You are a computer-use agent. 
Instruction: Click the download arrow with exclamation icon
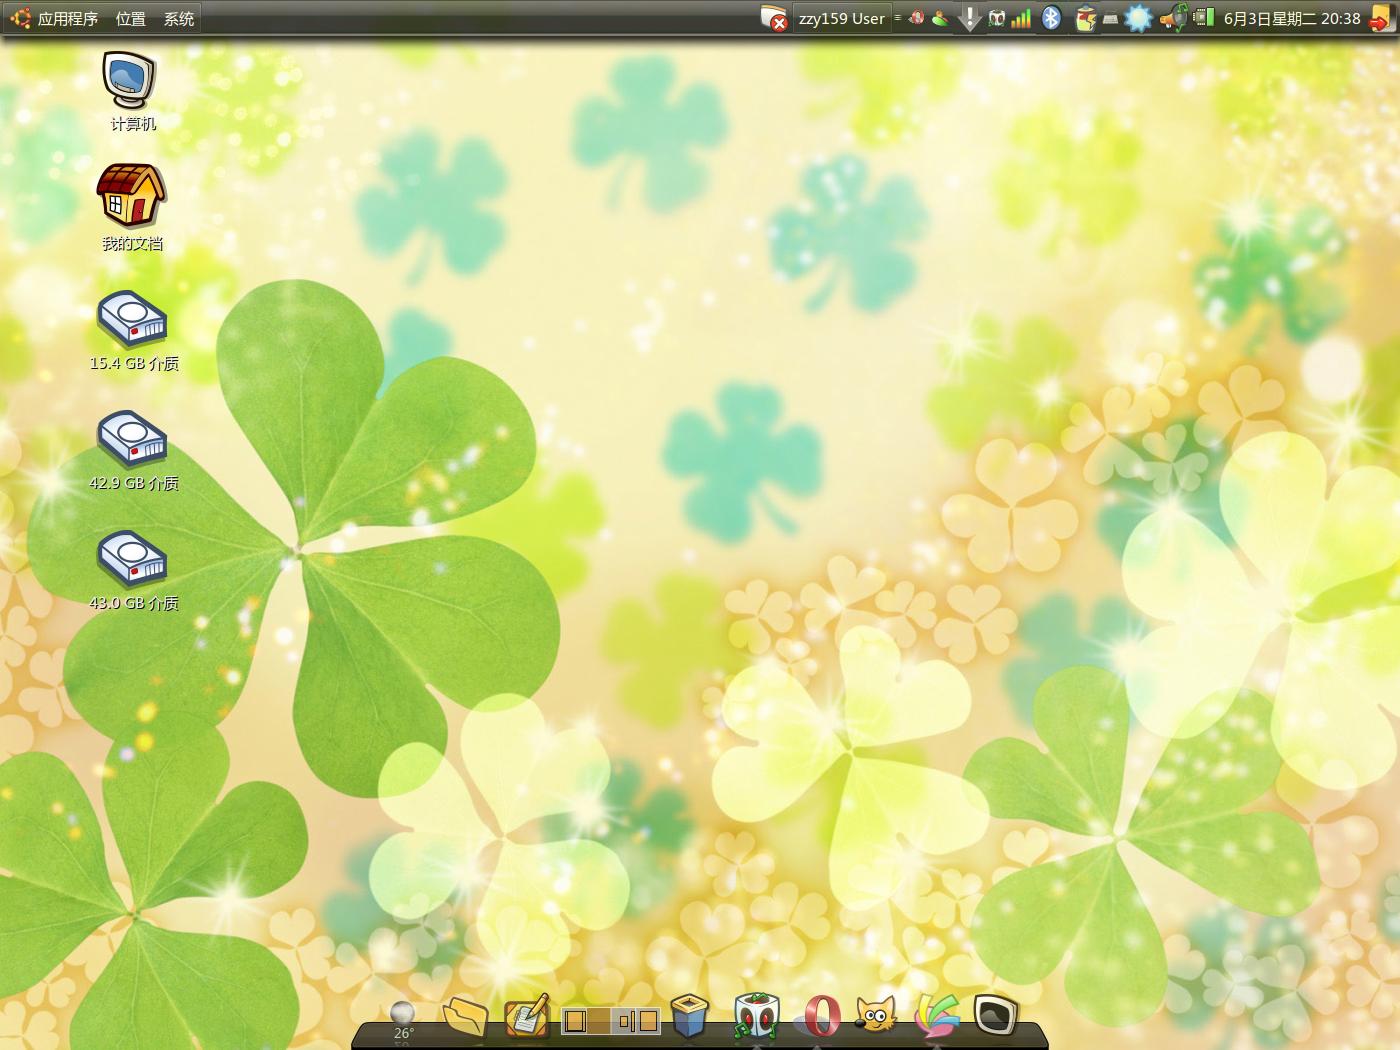[969, 19]
